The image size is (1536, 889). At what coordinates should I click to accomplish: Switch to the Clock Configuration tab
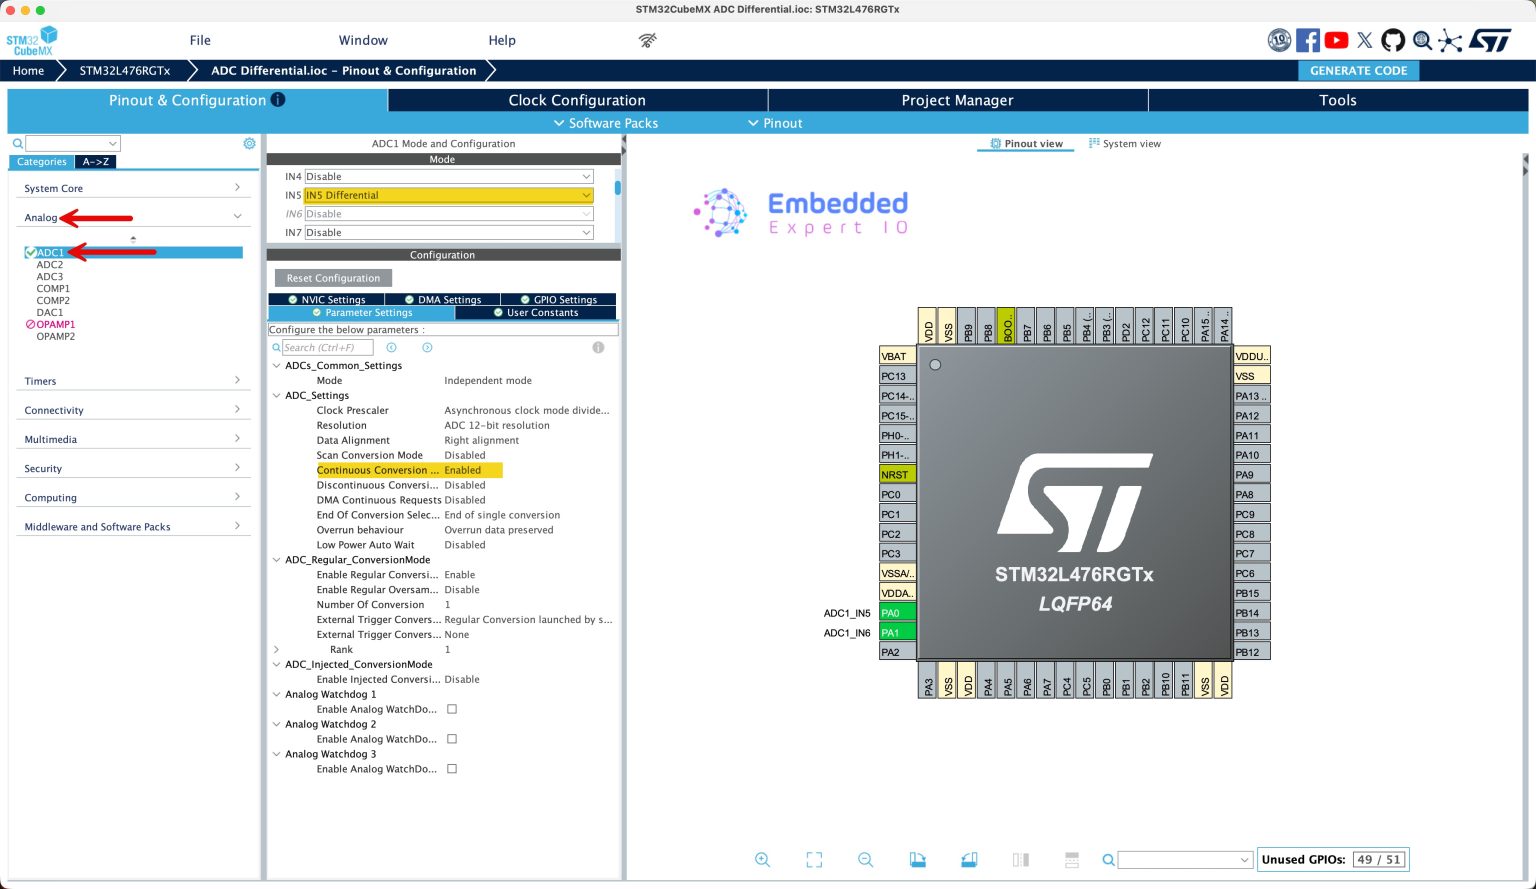tap(574, 100)
